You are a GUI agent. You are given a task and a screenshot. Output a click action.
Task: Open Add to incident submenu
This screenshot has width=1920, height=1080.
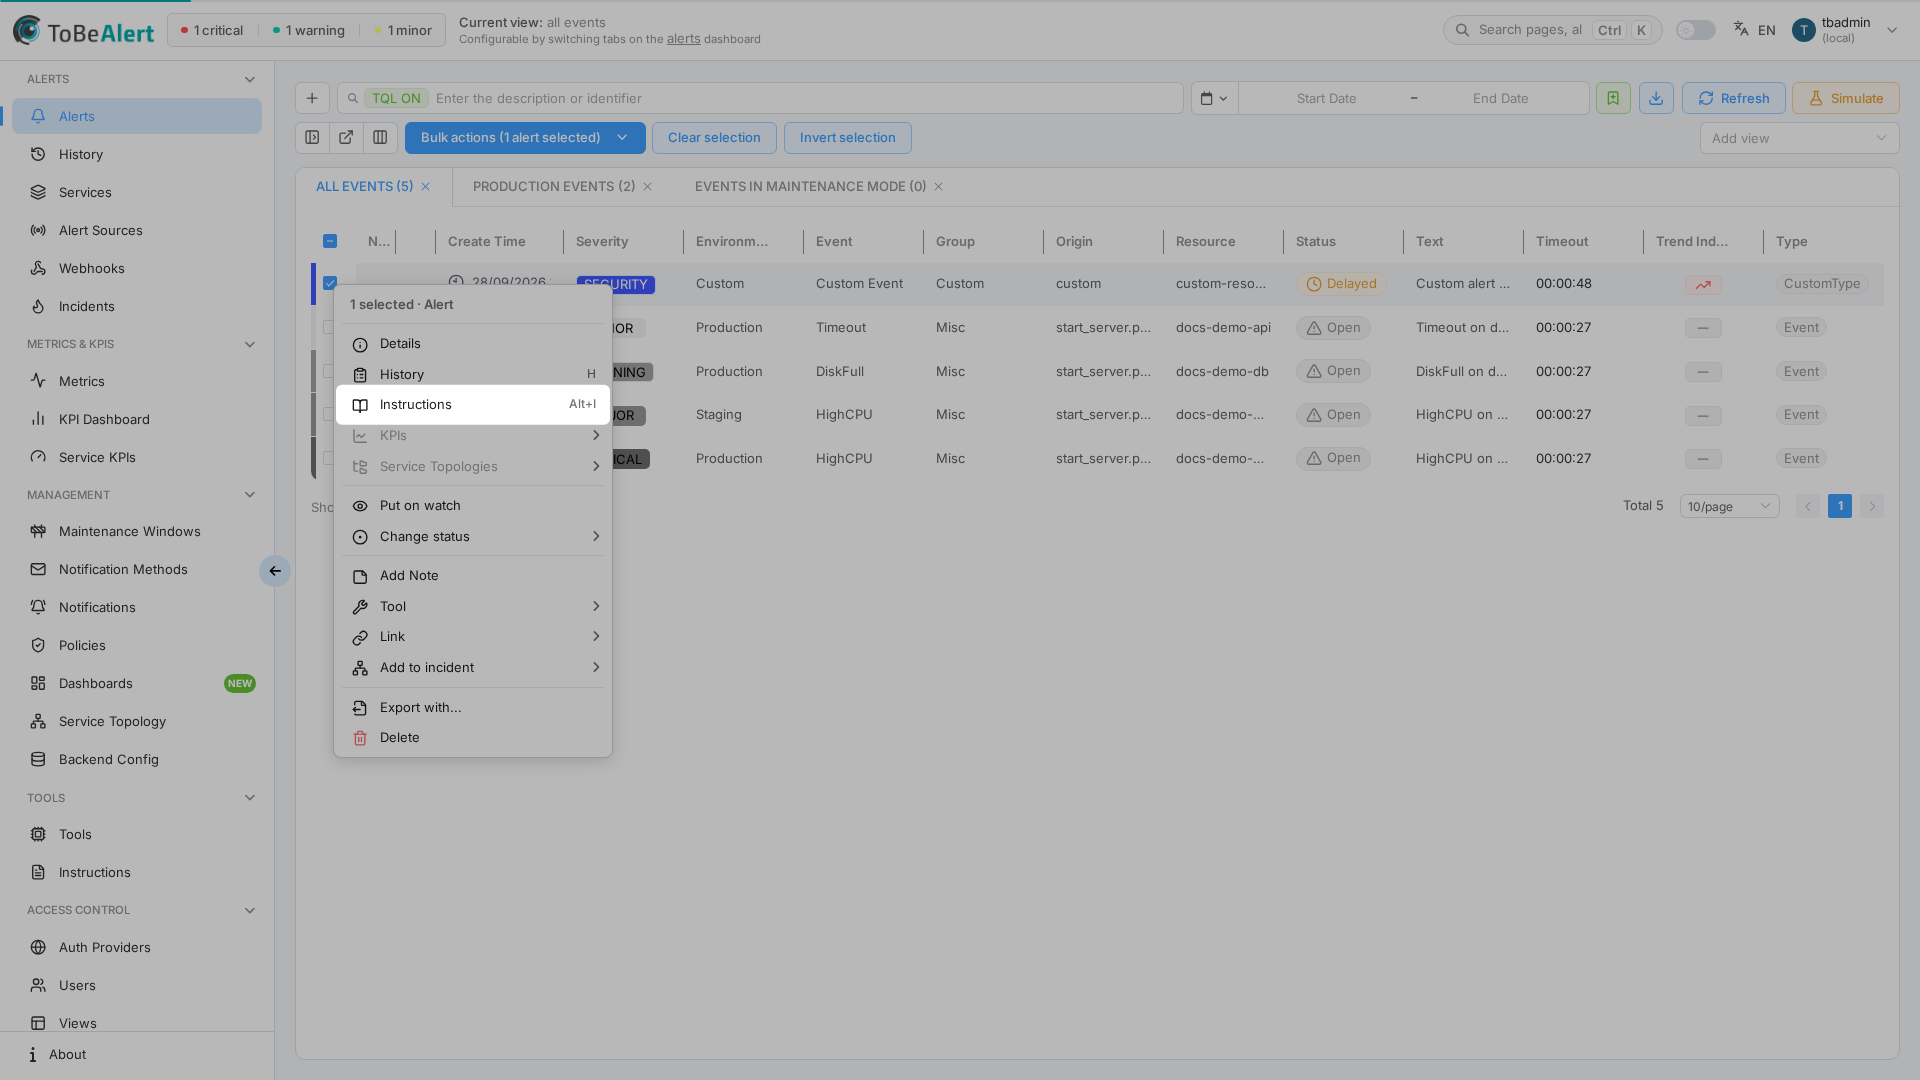473,668
